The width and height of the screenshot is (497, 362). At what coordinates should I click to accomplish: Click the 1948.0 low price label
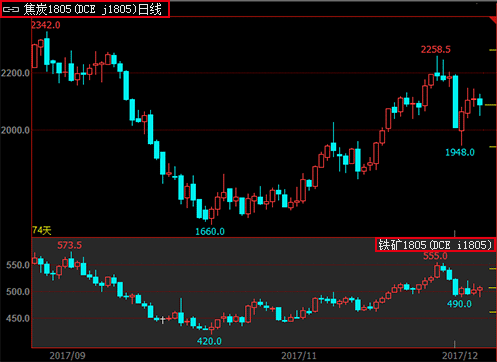point(460,152)
